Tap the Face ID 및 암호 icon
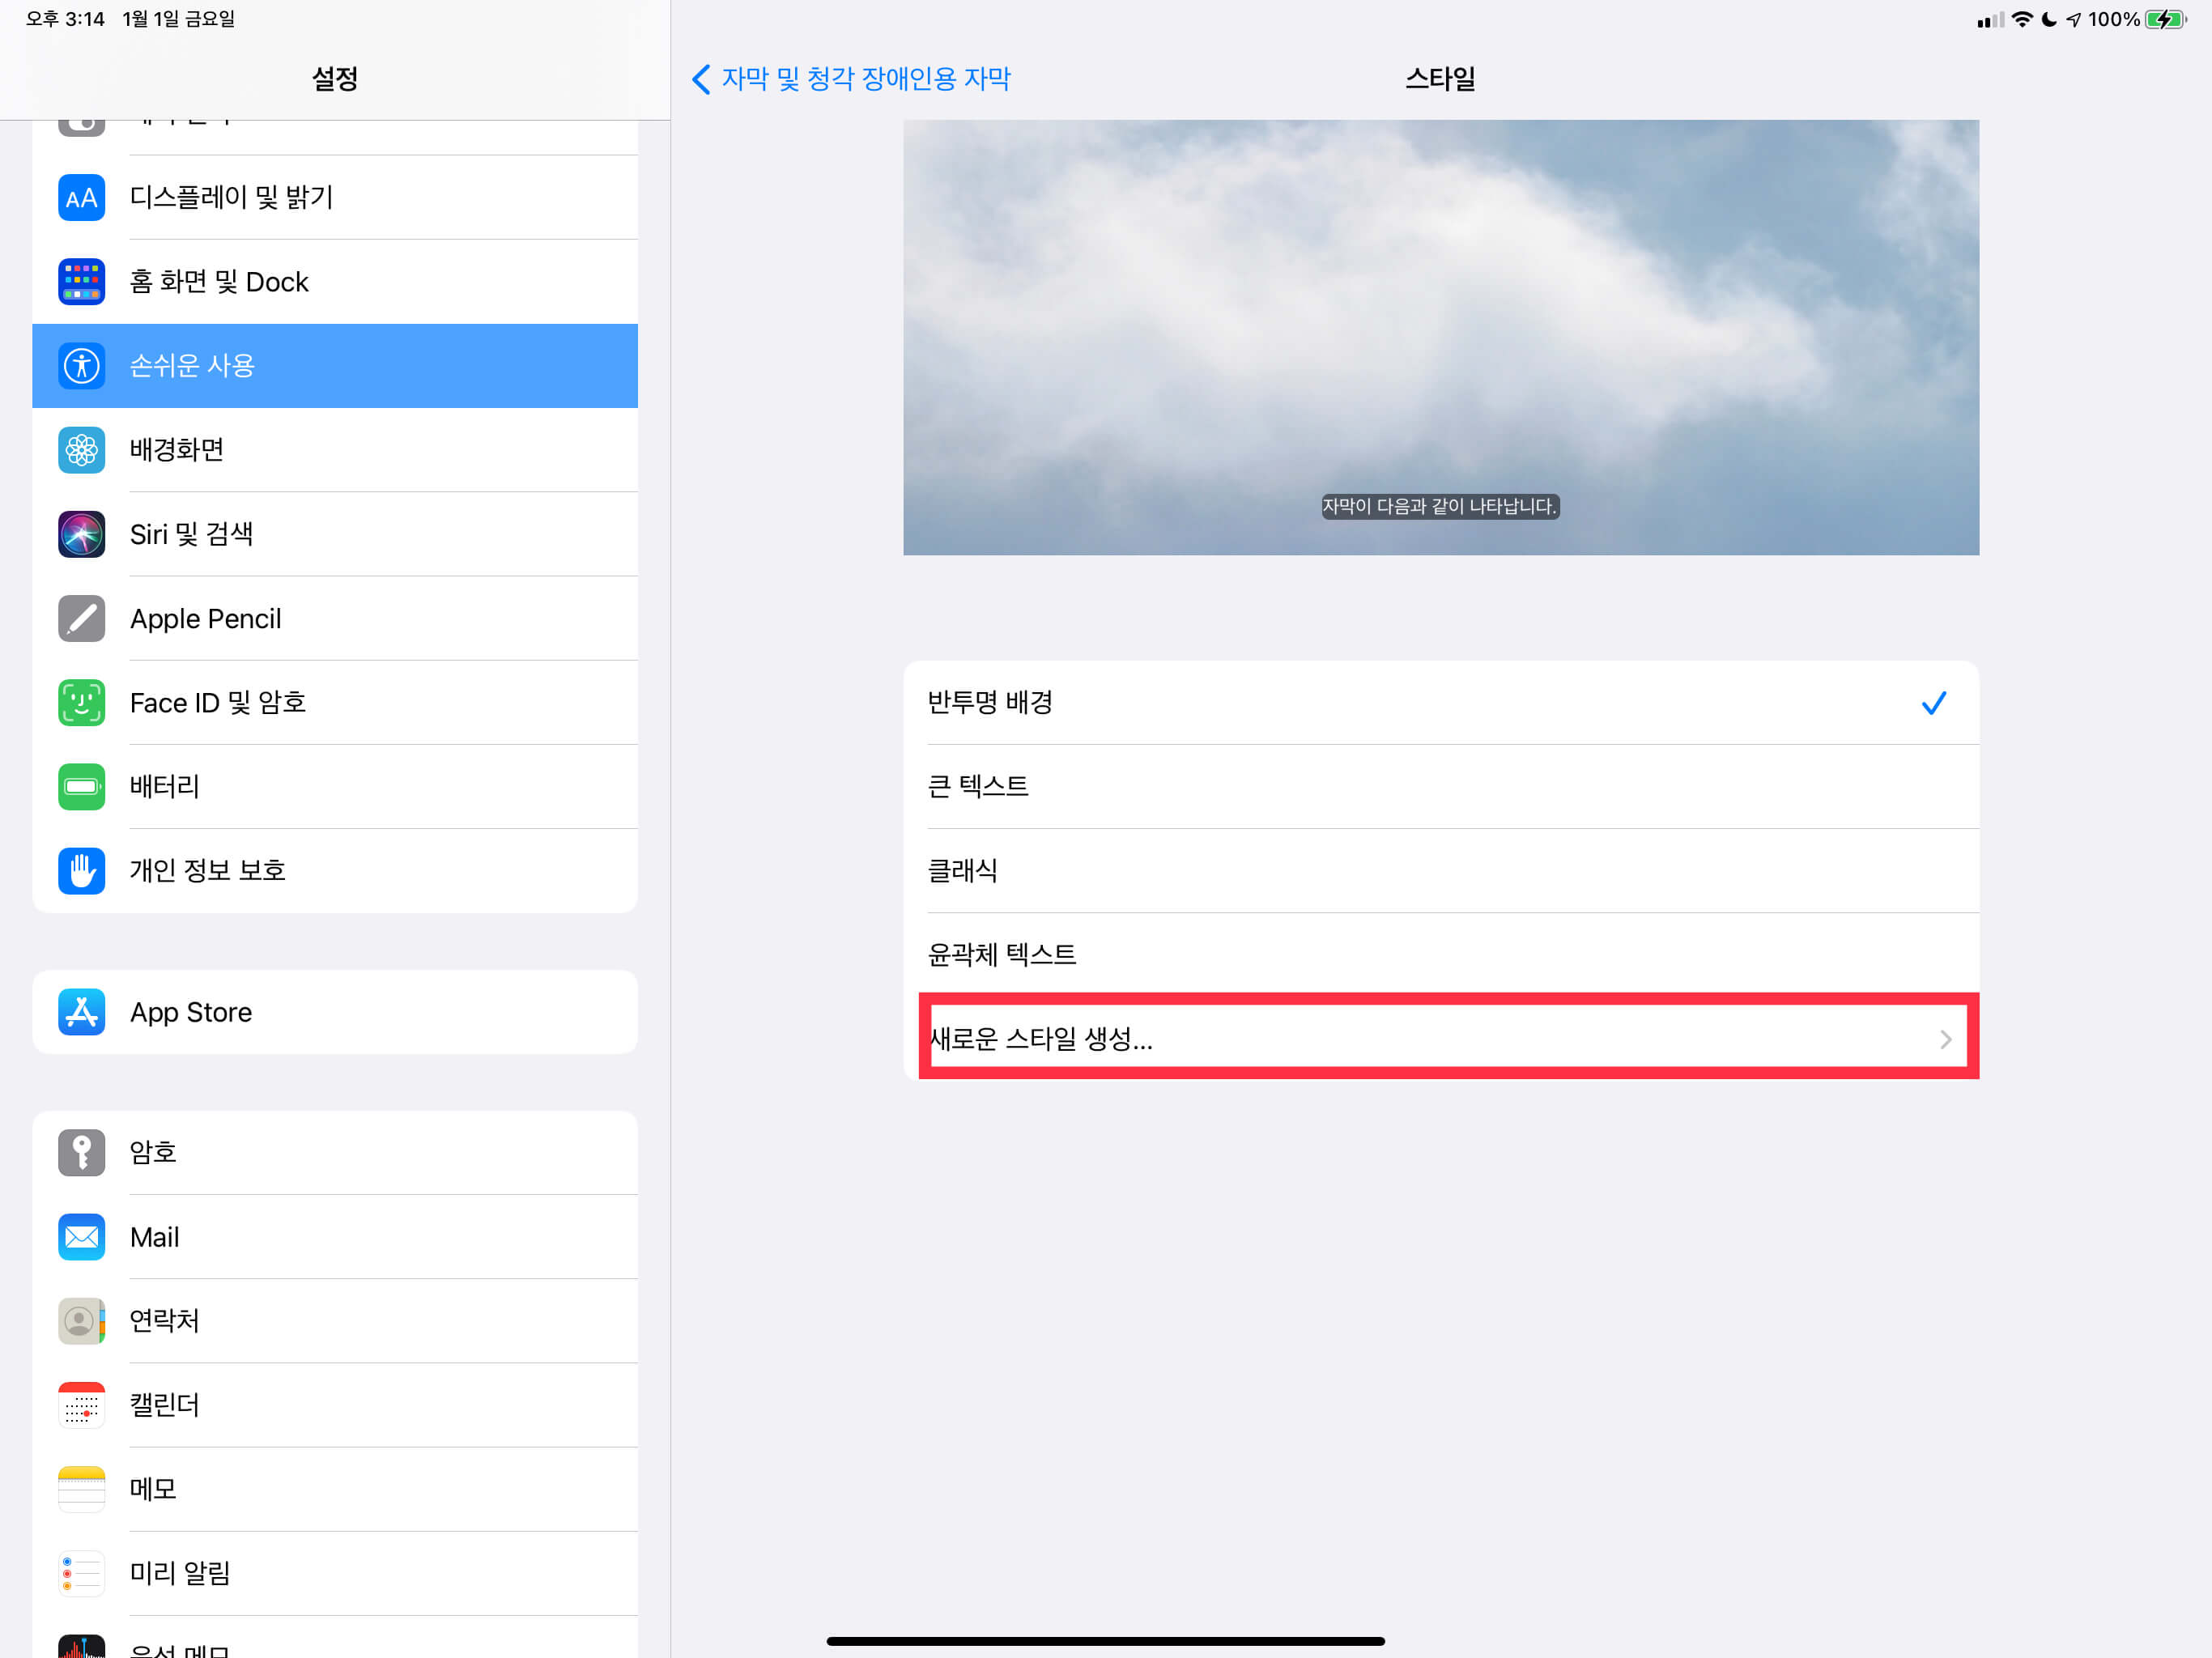This screenshot has width=2212, height=1658. pyautogui.click(x=81, y=702)
